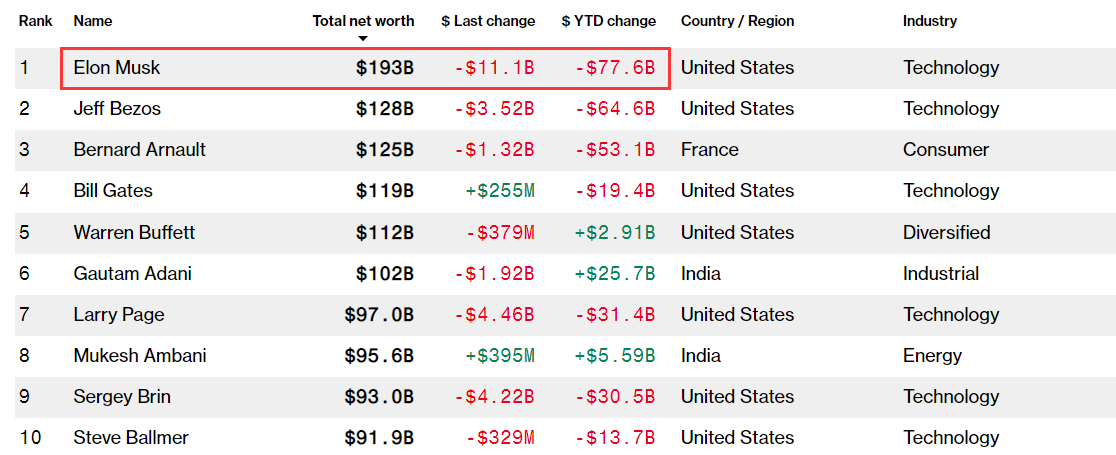The image size is (1116, 455).
Task: Click the $ YTD change column header
Action: (x=609, y=21)
